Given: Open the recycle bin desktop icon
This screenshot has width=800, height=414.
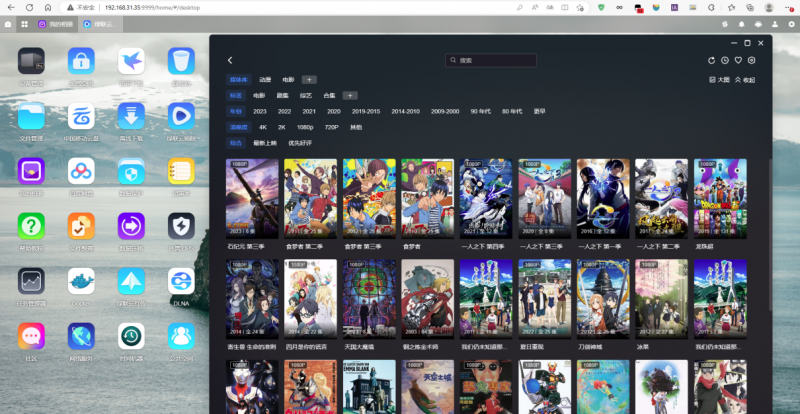Looking at the screenshot, I should [181, 61].
